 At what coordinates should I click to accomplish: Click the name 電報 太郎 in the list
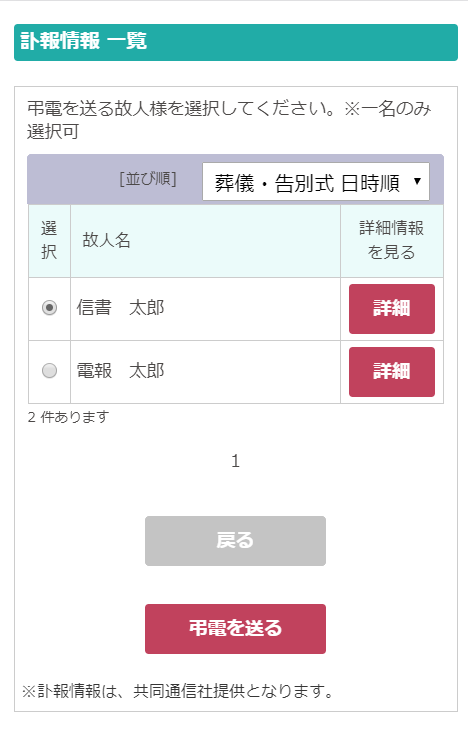120,371
